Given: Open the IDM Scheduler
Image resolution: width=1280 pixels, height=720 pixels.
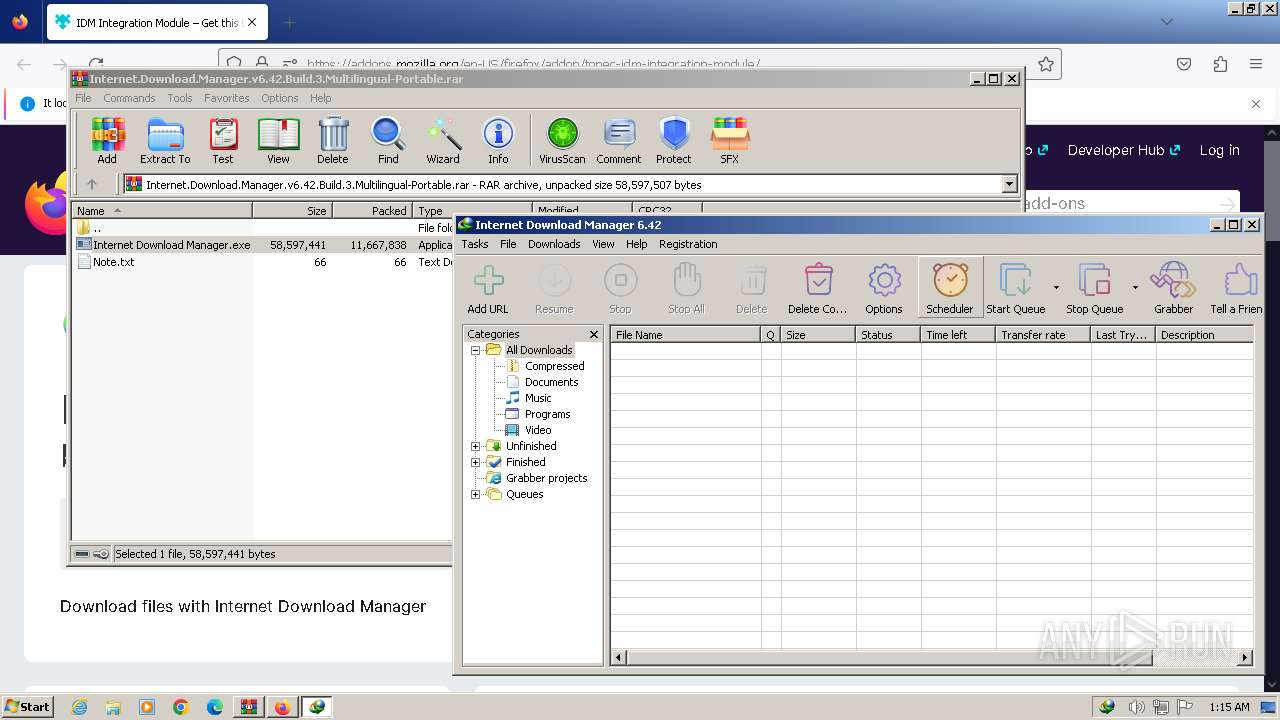Looking at the screenshot, I should click(950, 289).
